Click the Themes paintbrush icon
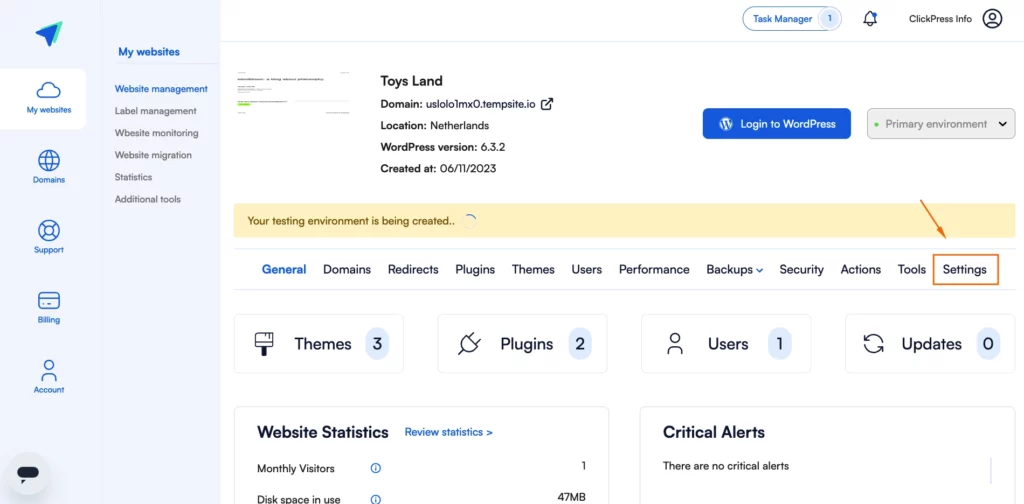 [264, 343]
